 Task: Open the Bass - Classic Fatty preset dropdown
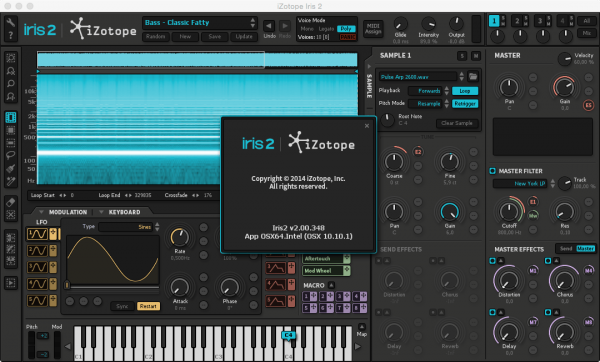pyautogui.click(x=200, y=23)
